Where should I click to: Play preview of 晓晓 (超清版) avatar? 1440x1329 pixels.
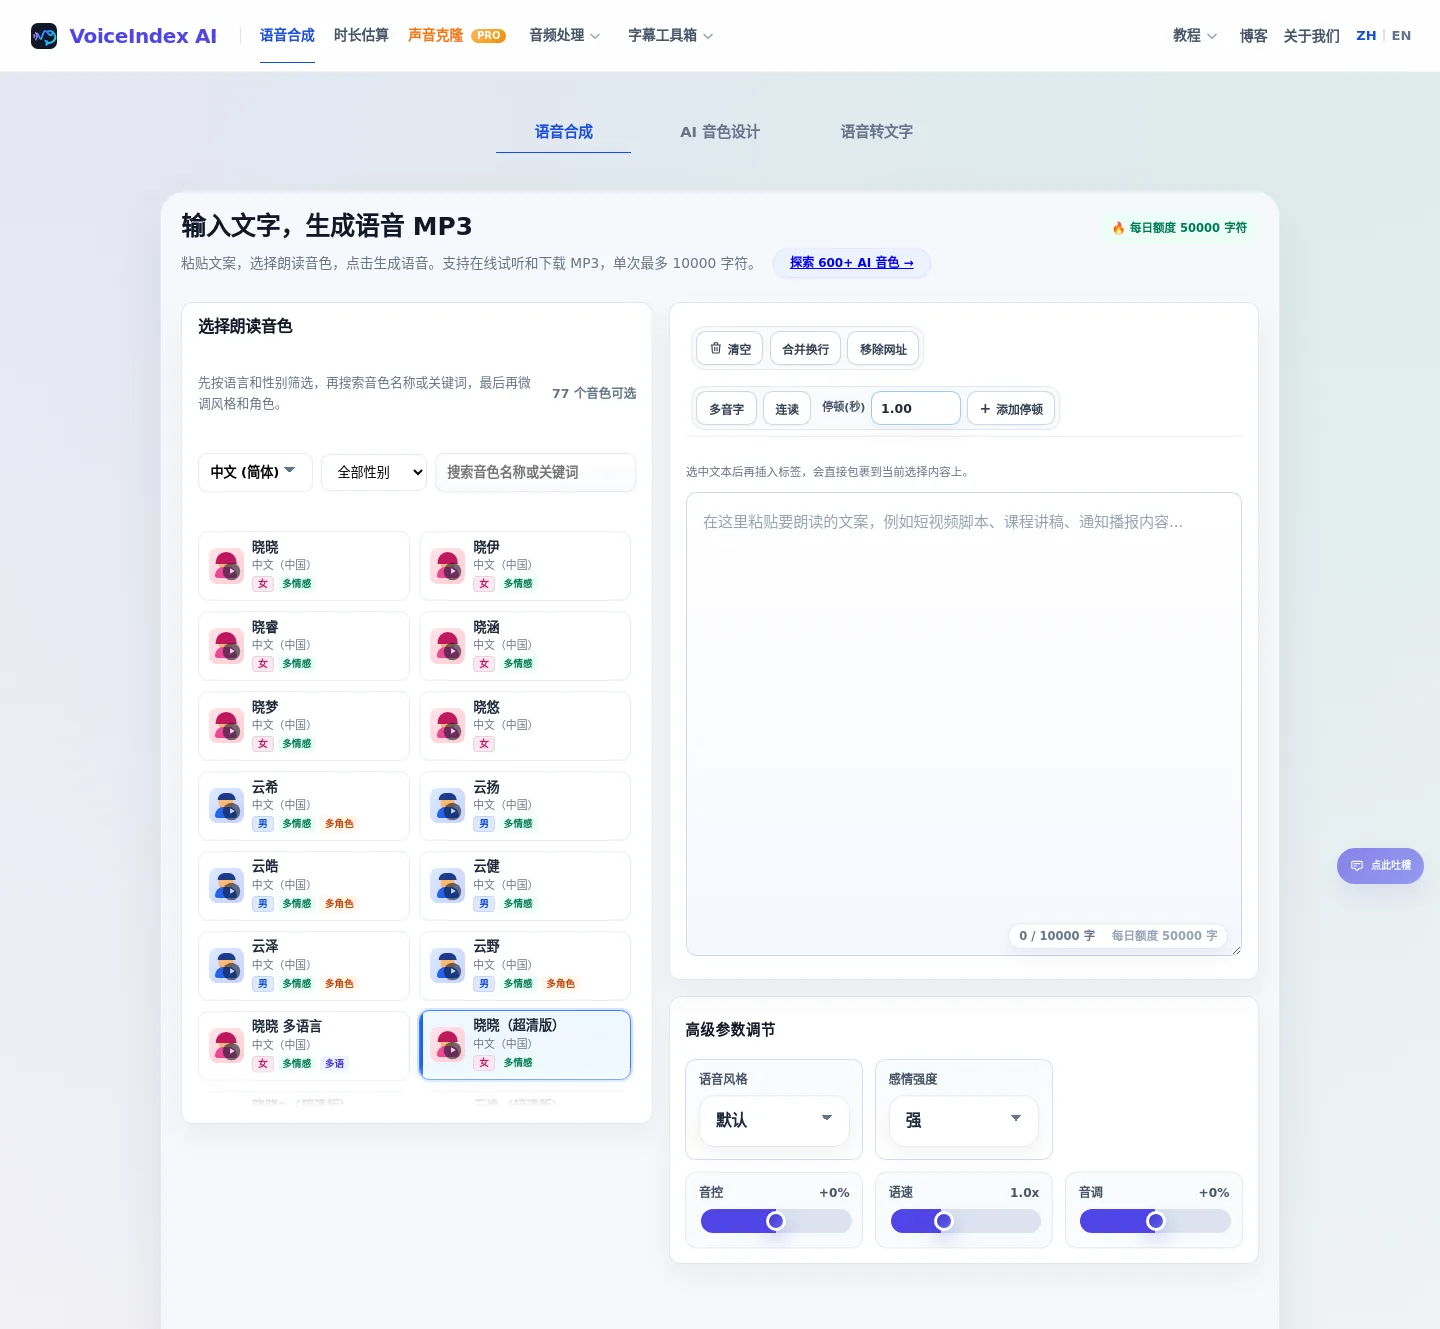pyautogui.click(x=448, y=1045)
